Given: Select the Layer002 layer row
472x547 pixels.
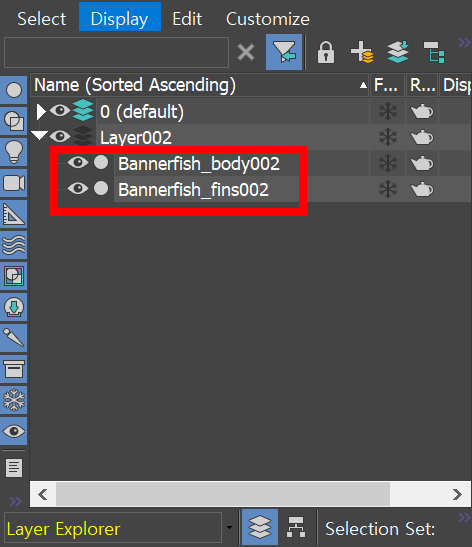Looking at the screenshot, I should tap(232, 137).
